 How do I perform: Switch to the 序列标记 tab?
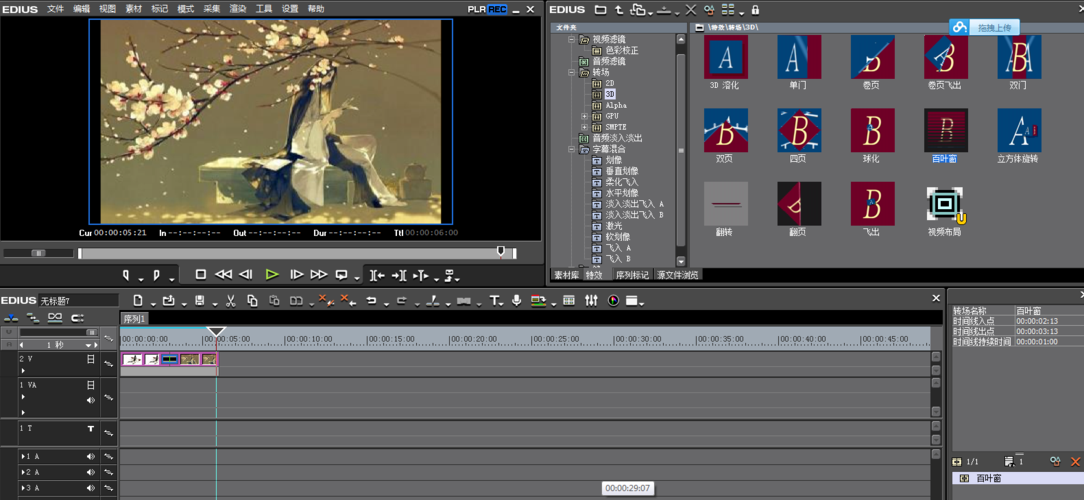coord(633,275)
